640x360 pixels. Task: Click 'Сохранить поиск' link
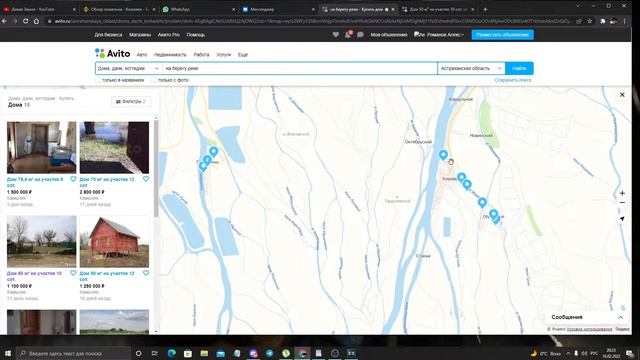click(513, 80)
